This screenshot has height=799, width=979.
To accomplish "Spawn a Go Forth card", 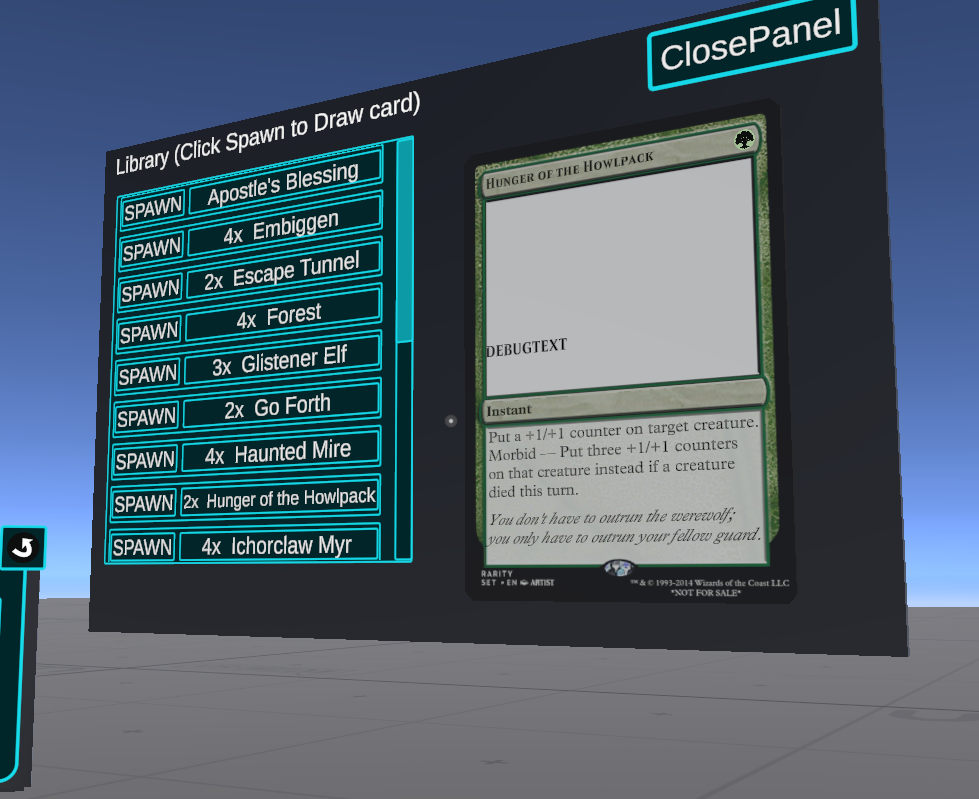I will pyautogui.click(x=147, y=417).
